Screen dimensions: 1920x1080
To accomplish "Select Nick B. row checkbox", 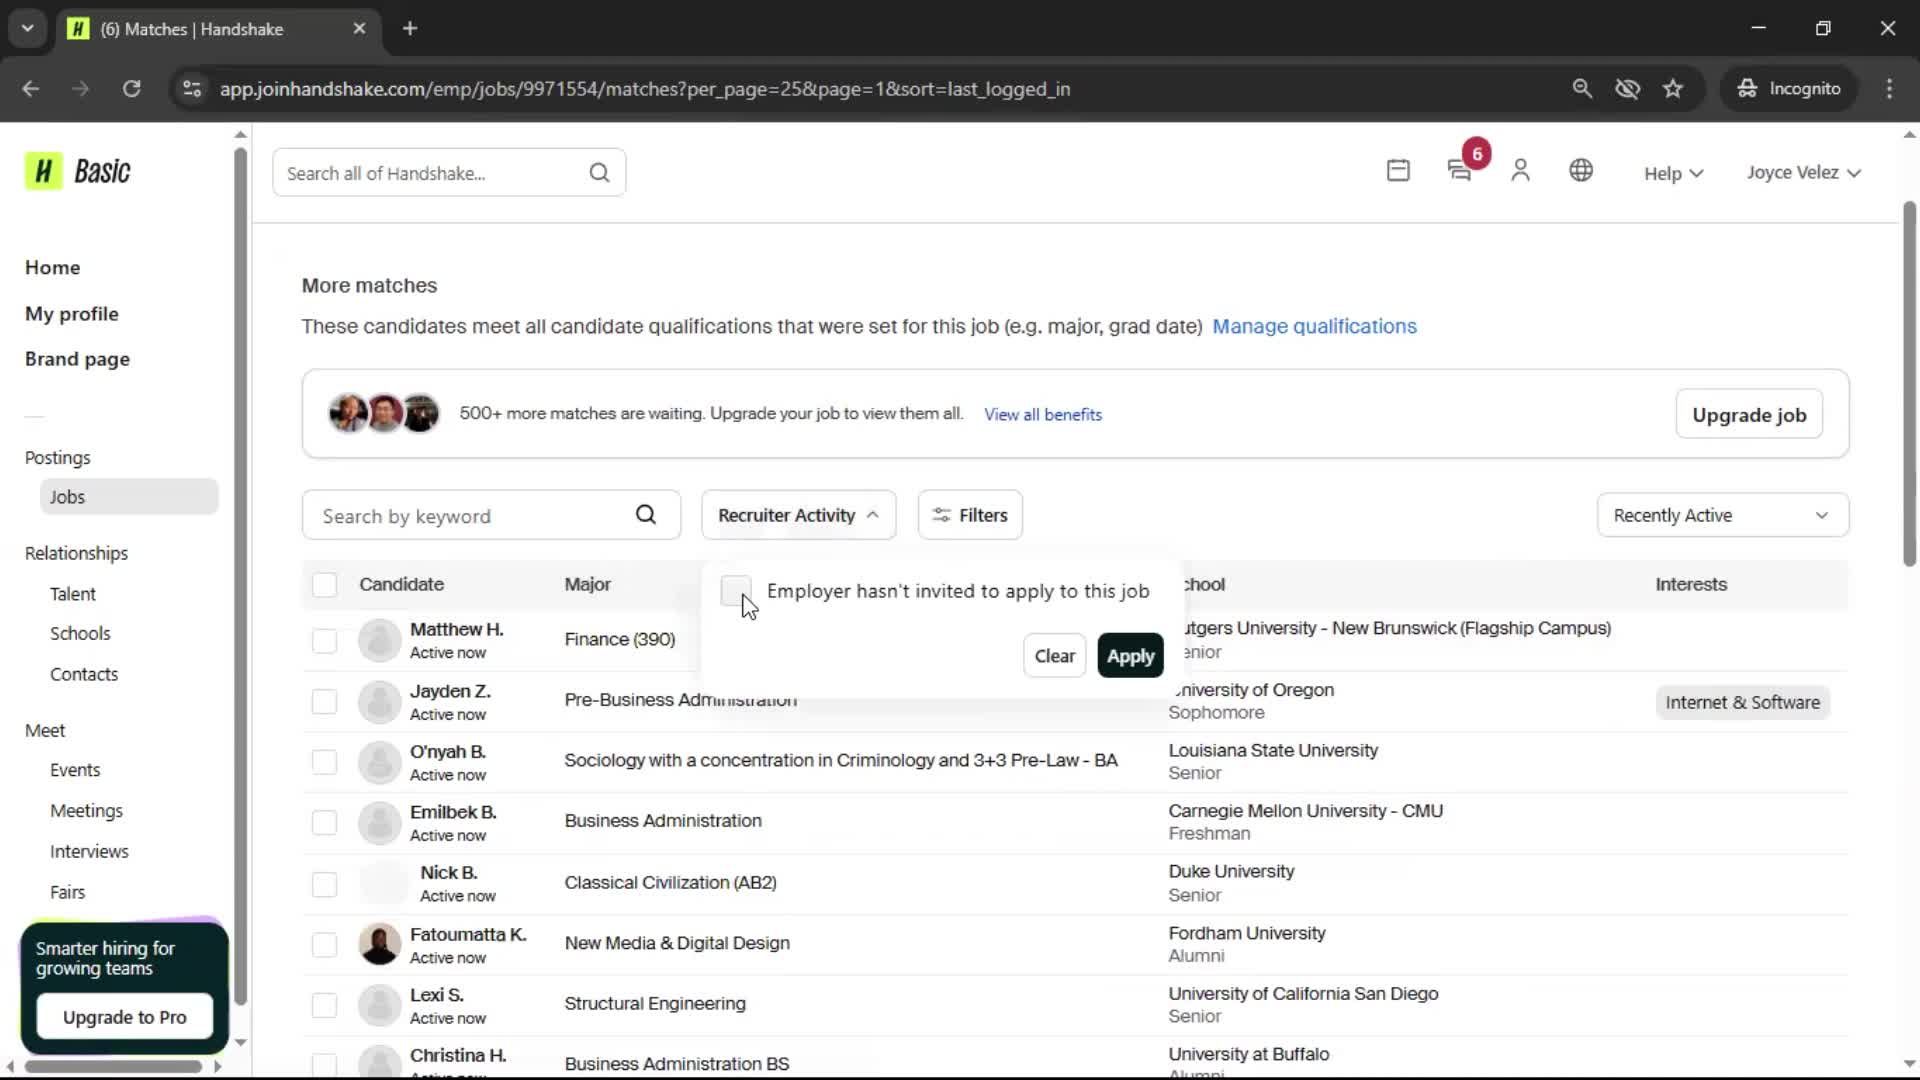I will click(x=324, y=885).
